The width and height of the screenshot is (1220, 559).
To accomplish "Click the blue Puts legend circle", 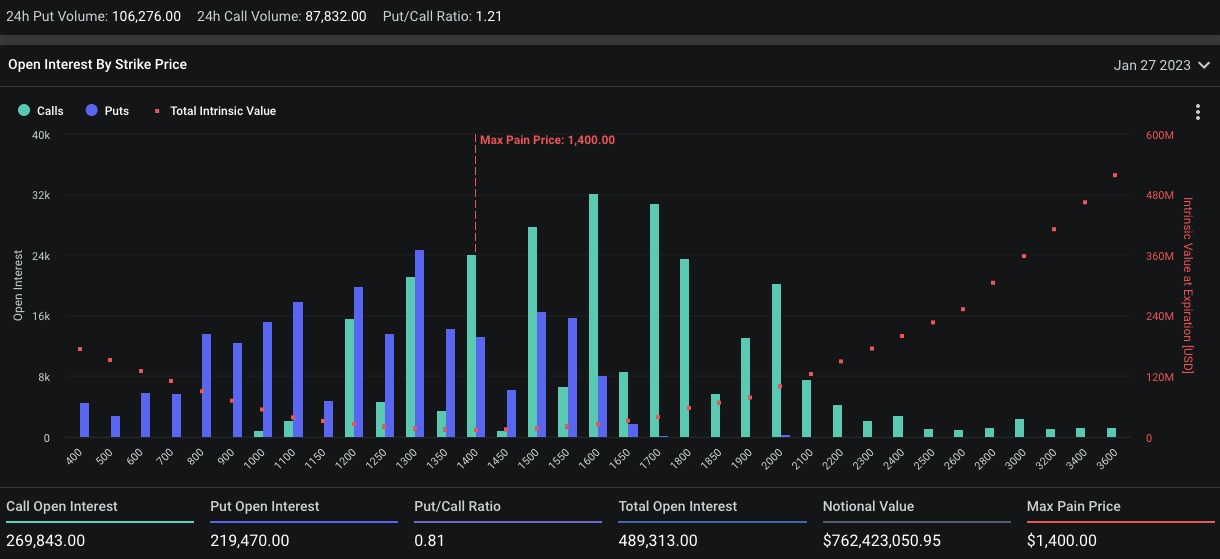I will click(x=92, y=111).
